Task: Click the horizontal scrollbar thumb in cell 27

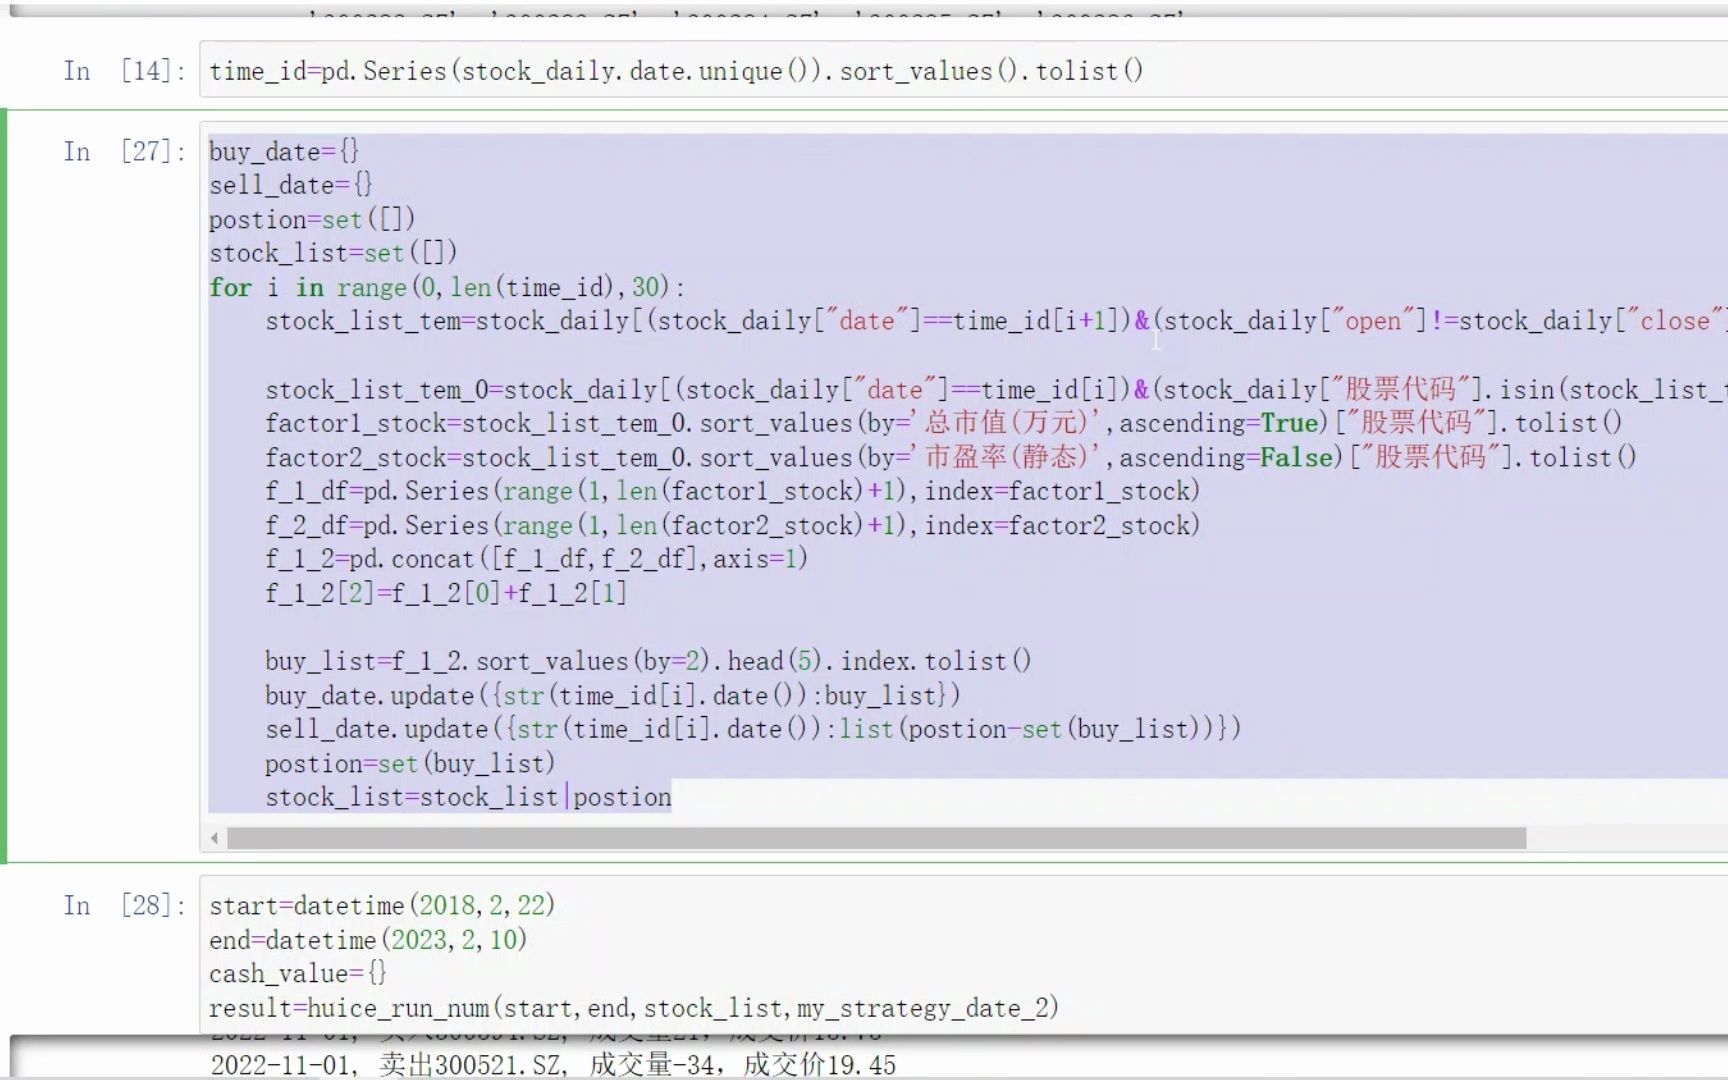Action: click(876, 838)
